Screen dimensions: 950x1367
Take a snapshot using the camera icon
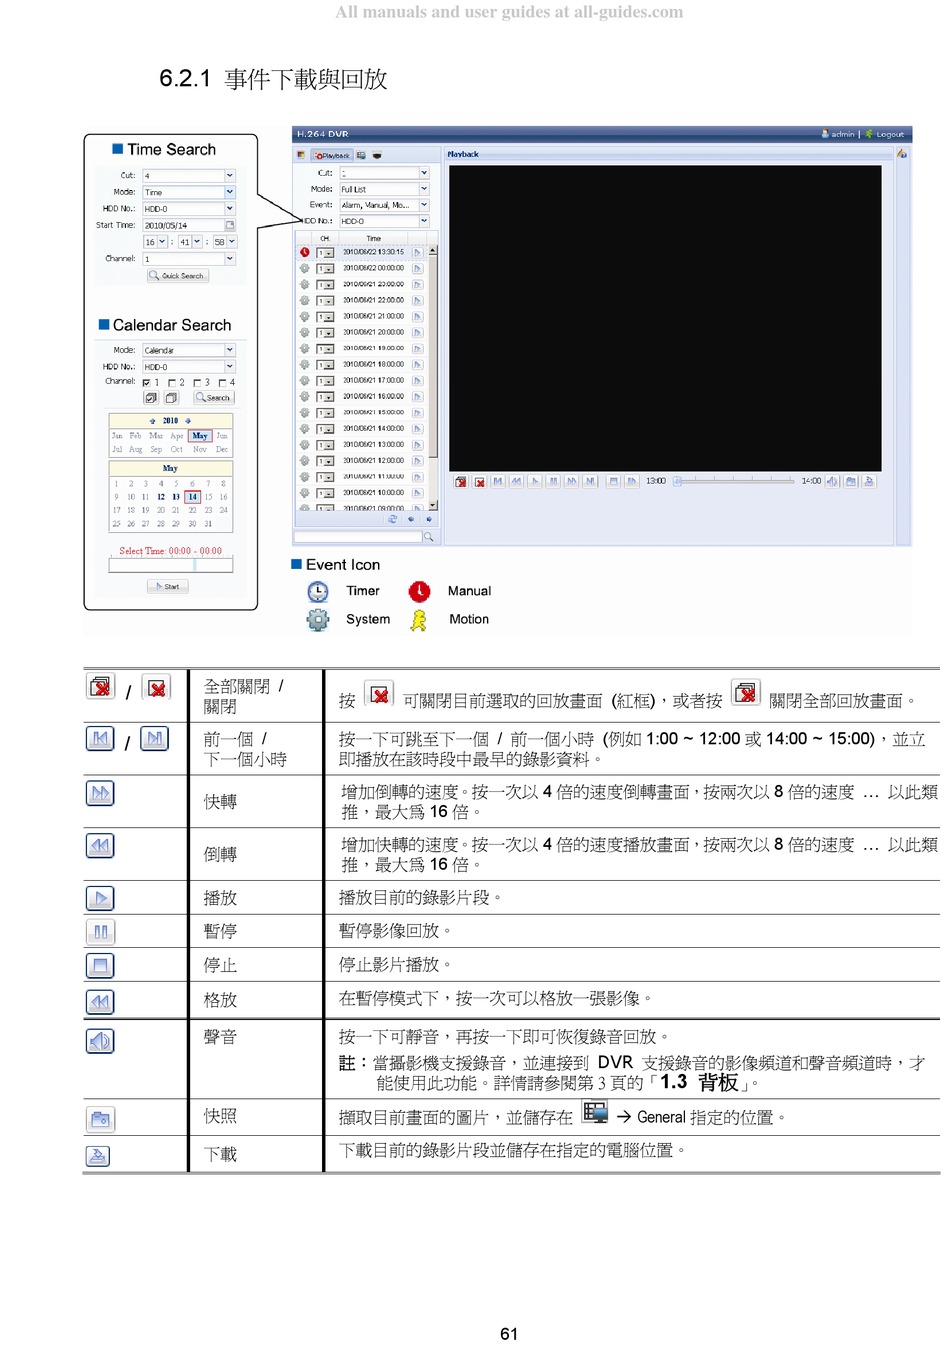pos(851,481)
